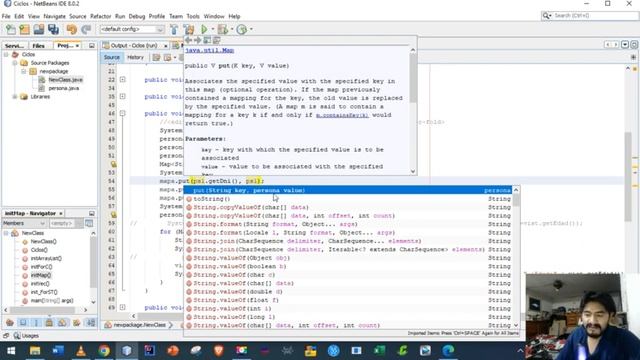Image resolution: width=640 pixels, height=360 pixels.
Task: Click the Save All toolbar icon
Action: point(53,29)
